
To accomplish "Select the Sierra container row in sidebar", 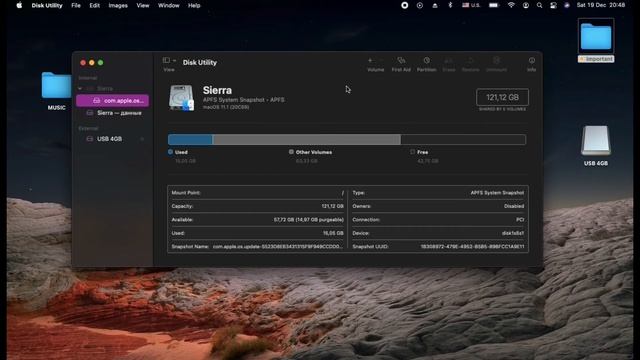I will coord(113,88).
